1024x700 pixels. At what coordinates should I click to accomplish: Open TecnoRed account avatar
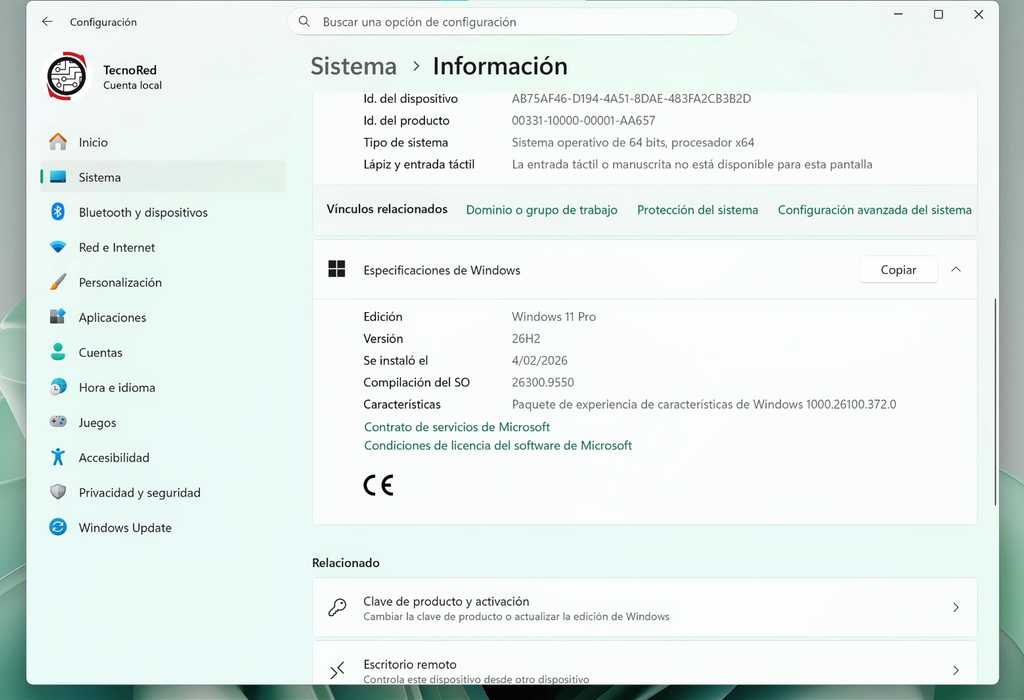coord(67,76)
